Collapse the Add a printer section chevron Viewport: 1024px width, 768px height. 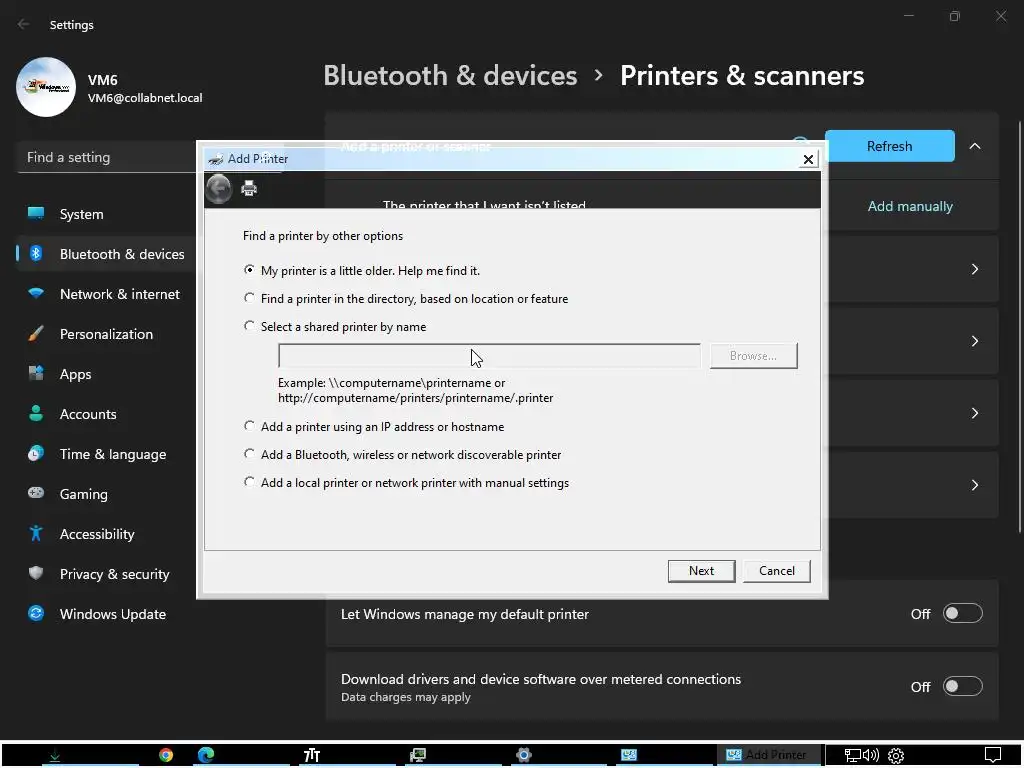[x=975, y=146]
